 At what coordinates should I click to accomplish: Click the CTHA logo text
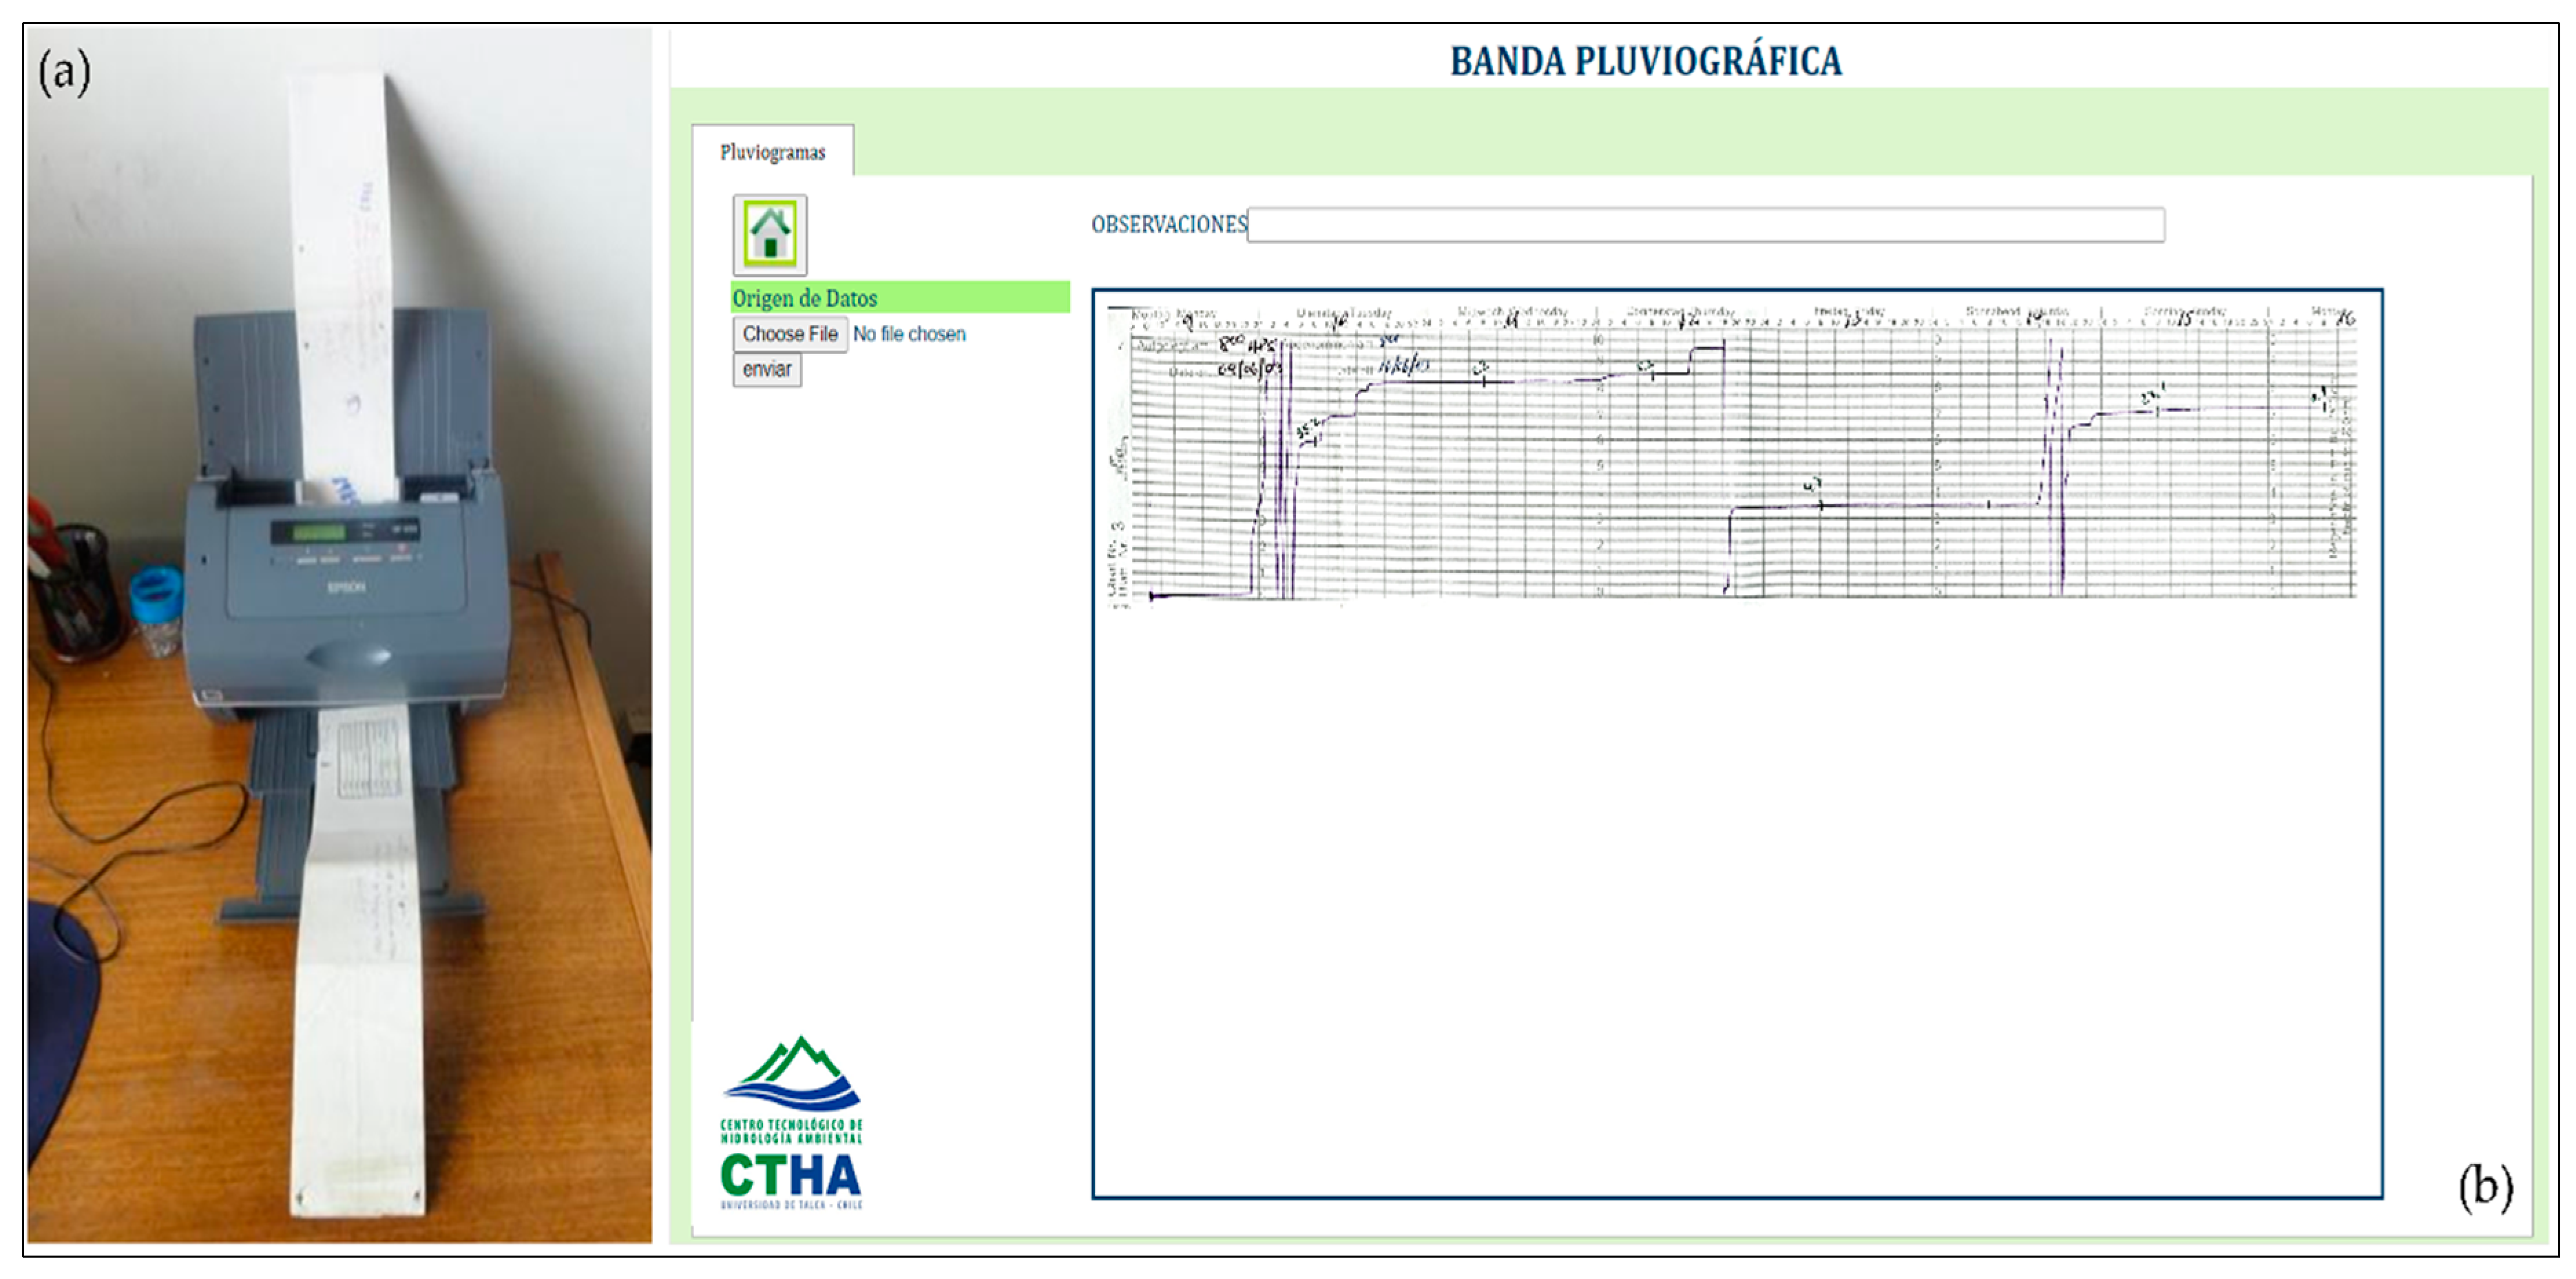pos(790,1176)
